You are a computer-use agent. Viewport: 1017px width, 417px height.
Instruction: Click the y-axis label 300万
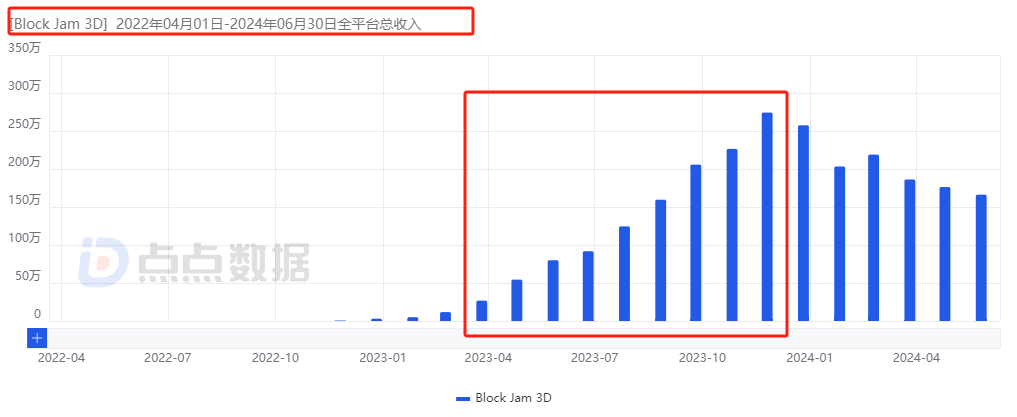click(x=25, y=86)
